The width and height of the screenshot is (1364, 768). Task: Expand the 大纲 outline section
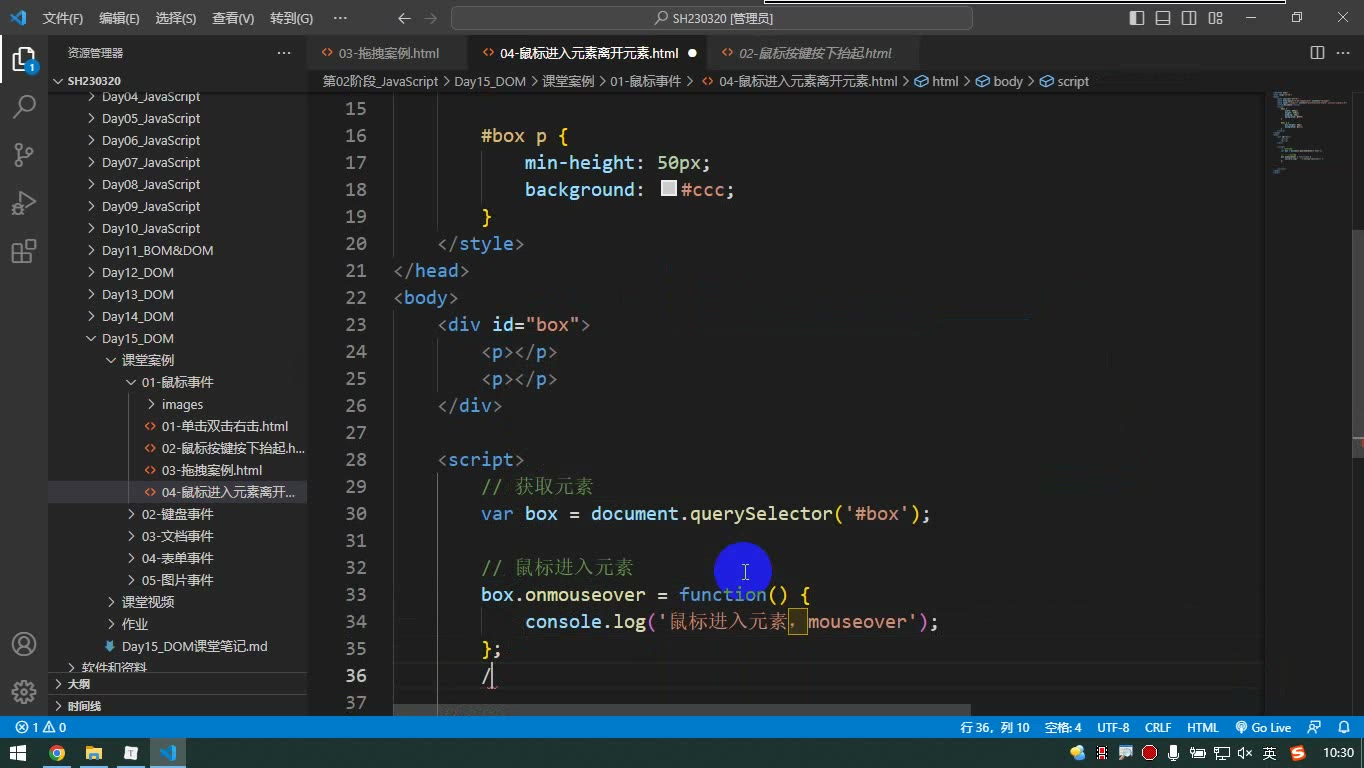[x=177, y=684]
